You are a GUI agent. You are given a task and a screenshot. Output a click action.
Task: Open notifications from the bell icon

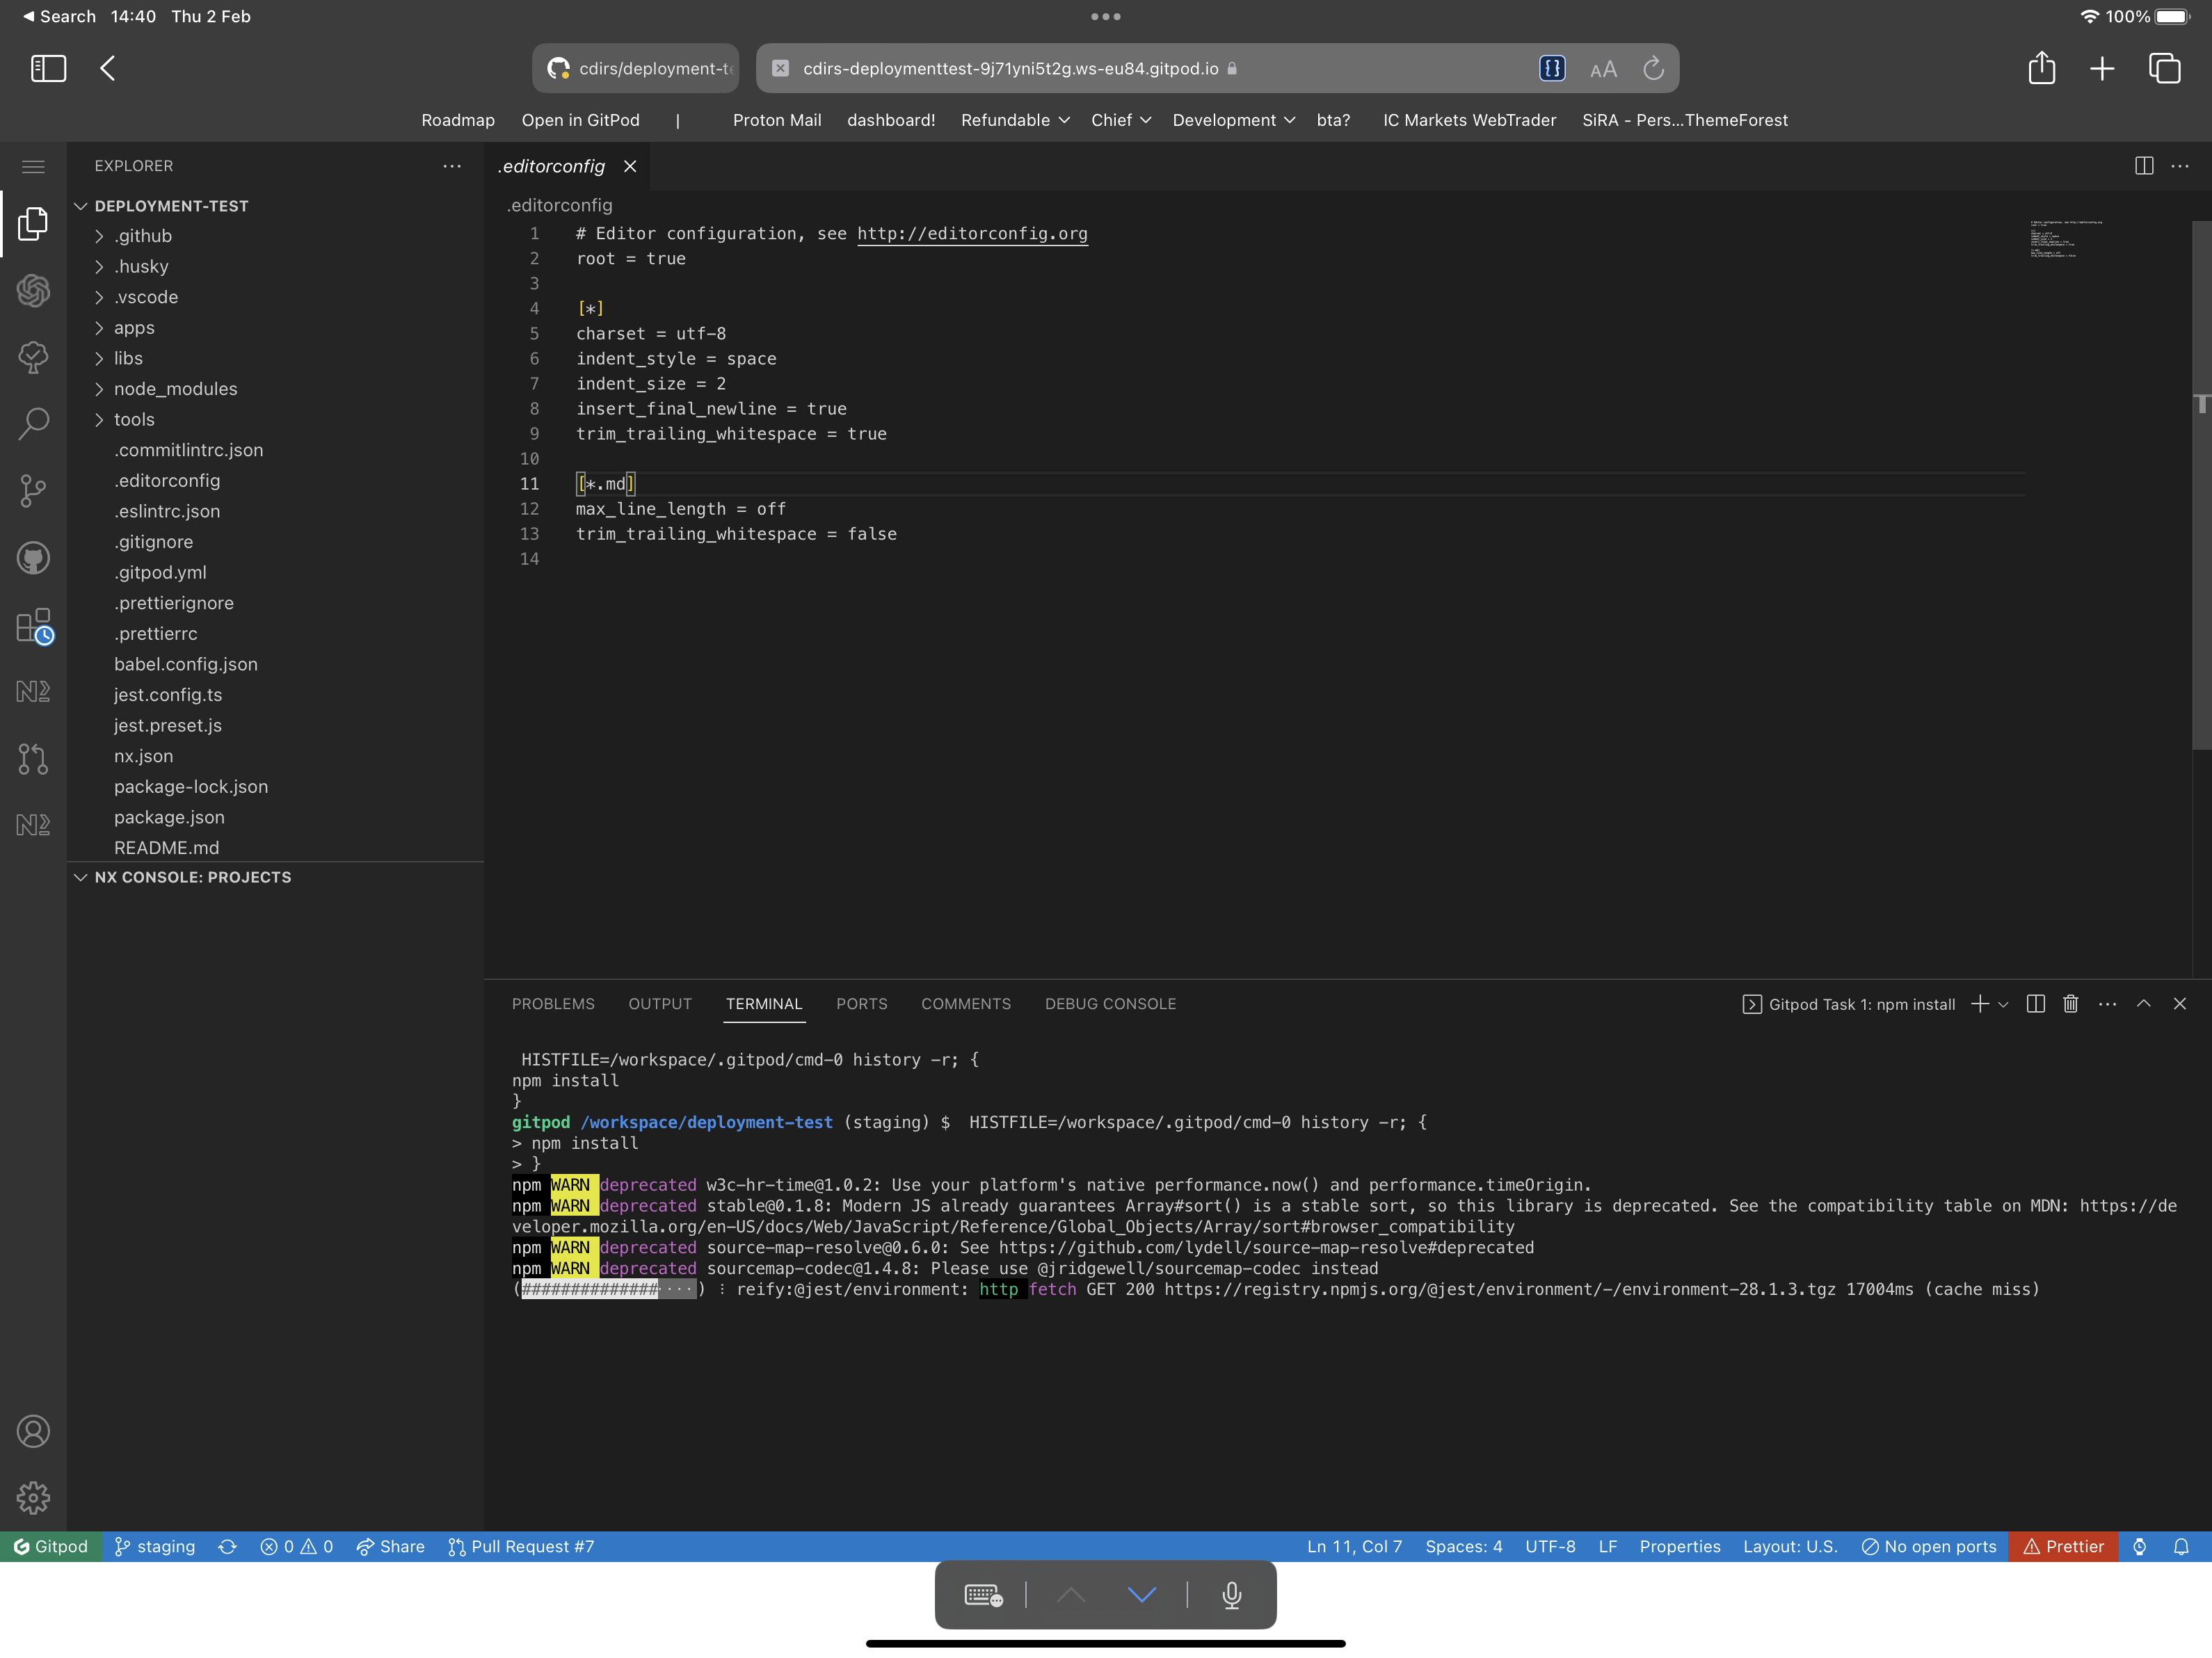[x=2181, y=1546]
